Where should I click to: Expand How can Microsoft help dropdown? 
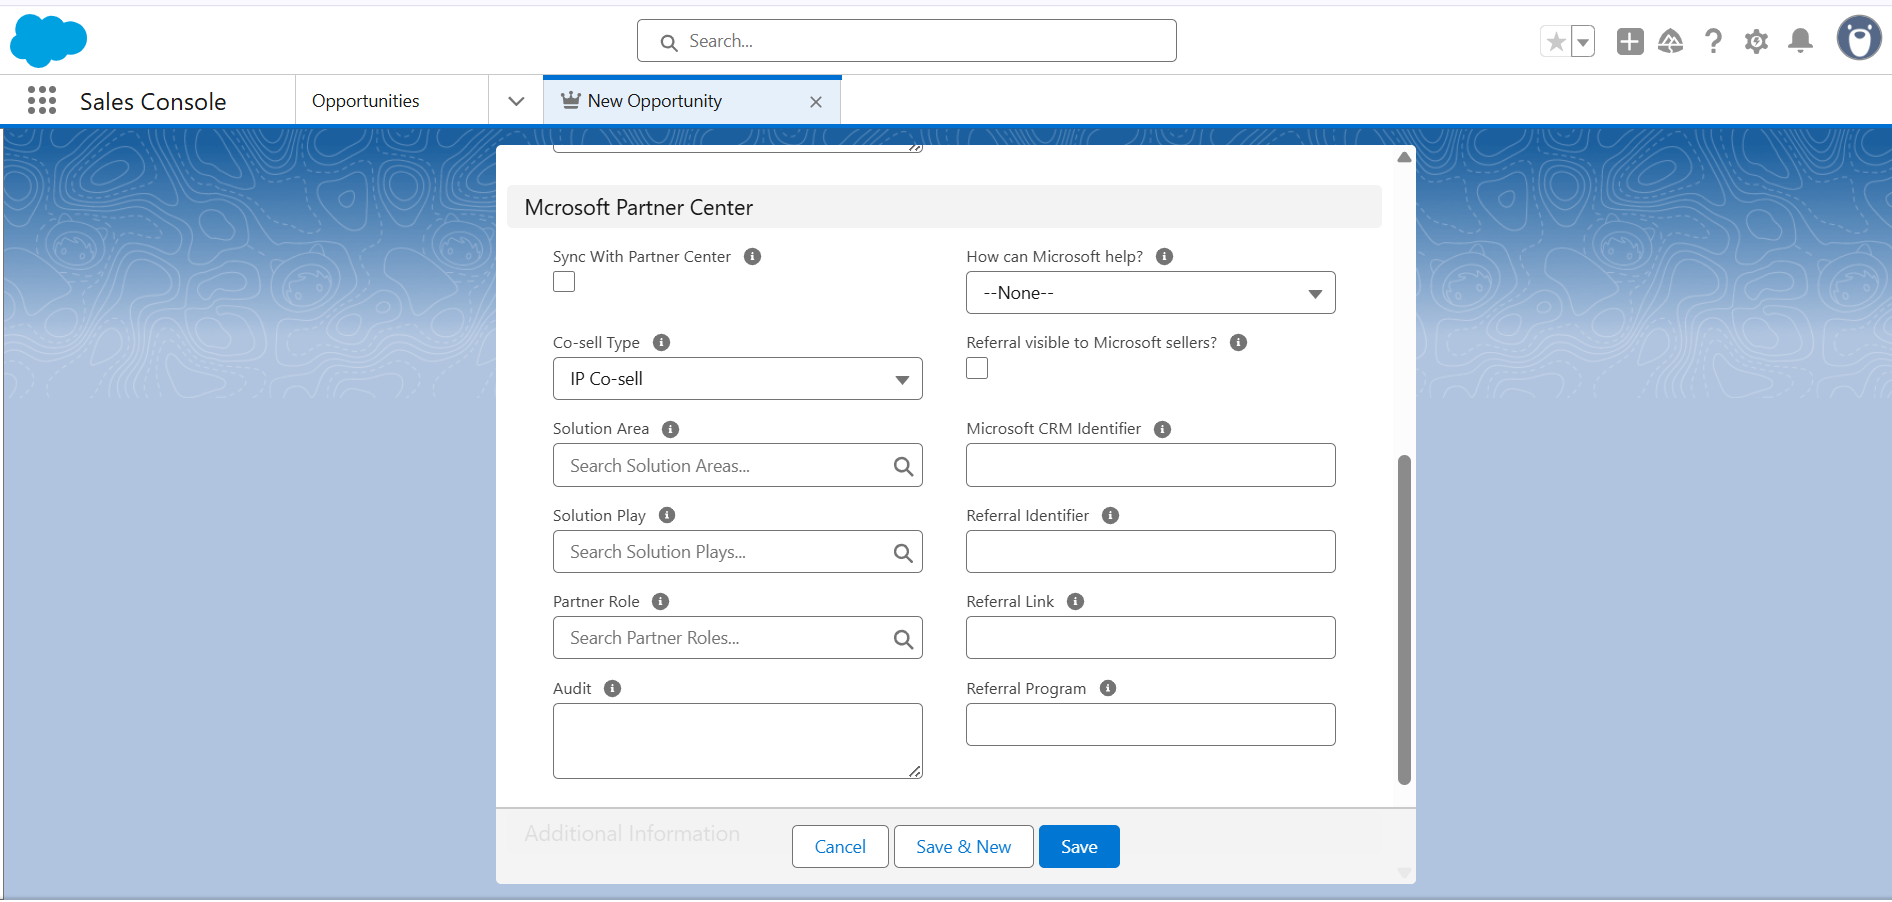tap(1150, 293)
